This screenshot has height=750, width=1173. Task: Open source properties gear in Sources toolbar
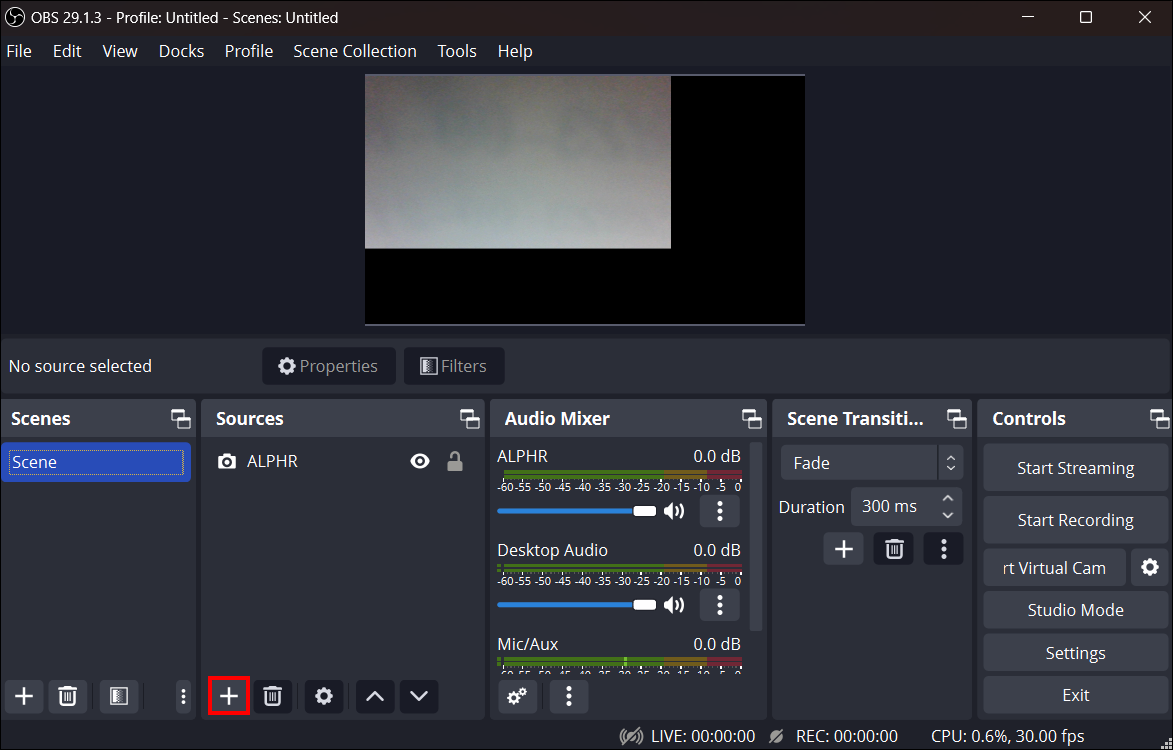click(324, 696)
